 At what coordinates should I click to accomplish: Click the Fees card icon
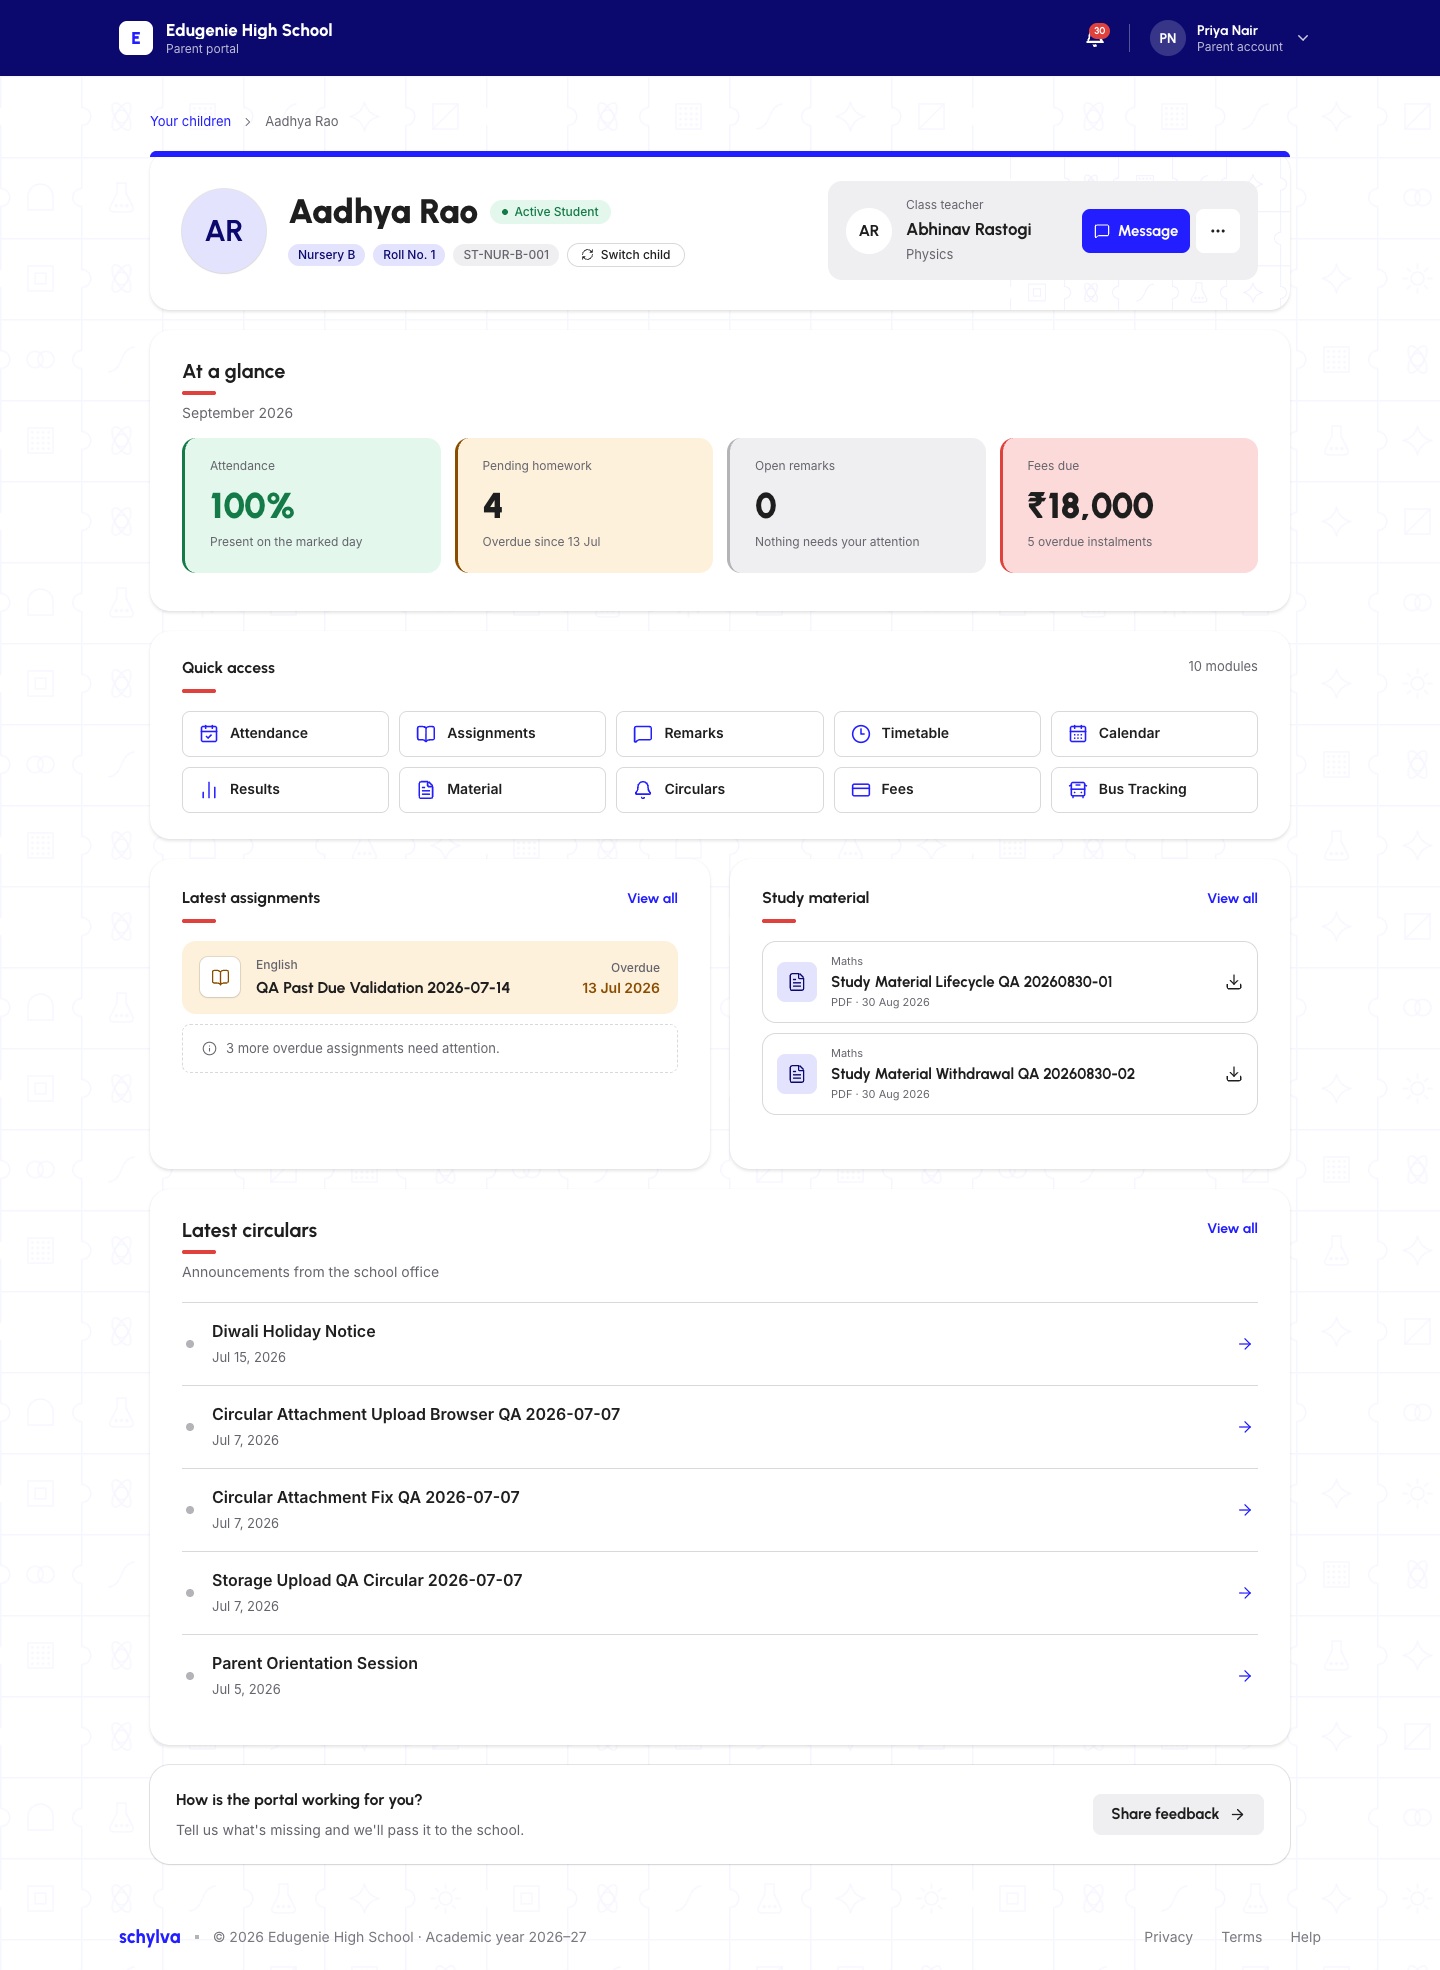pyautogui.click(x=861, y=790)
